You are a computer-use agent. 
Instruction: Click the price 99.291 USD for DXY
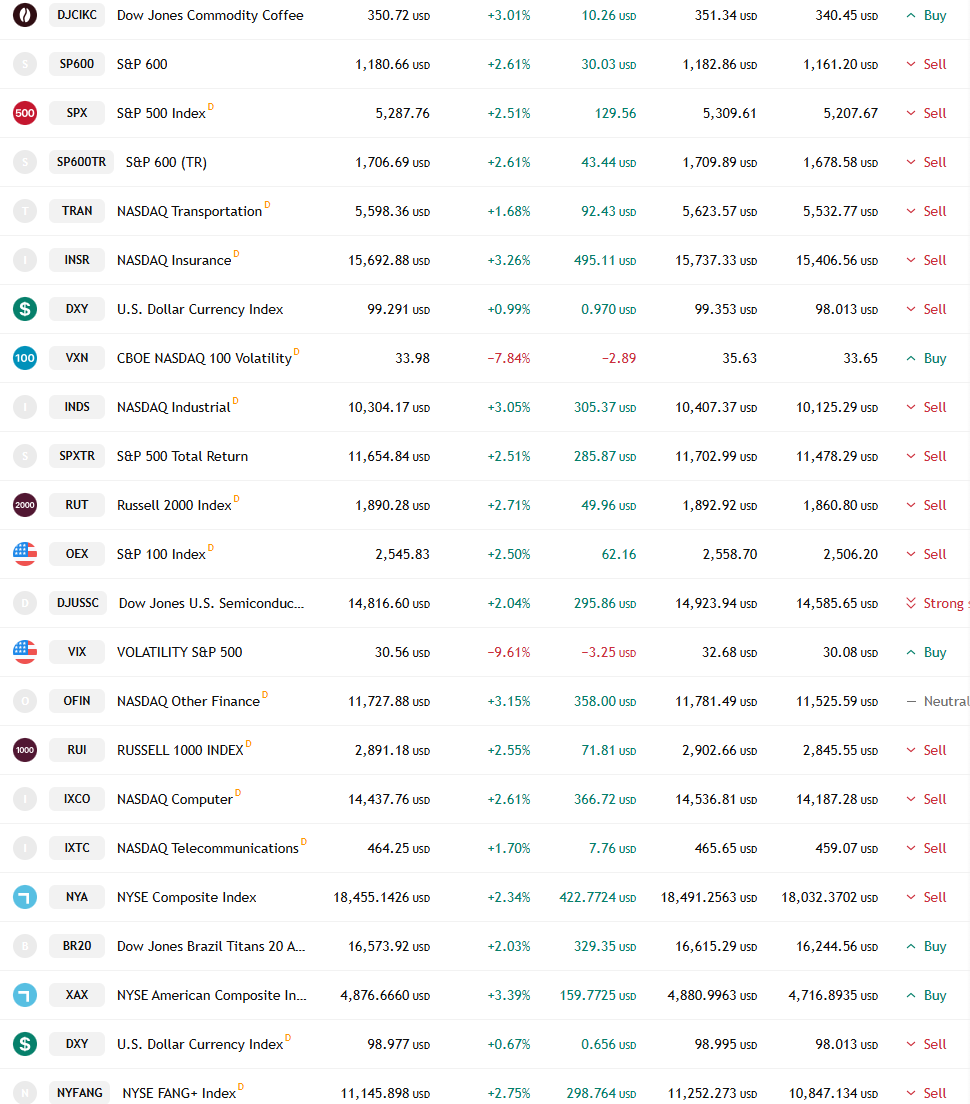click(x=398, y=309)
